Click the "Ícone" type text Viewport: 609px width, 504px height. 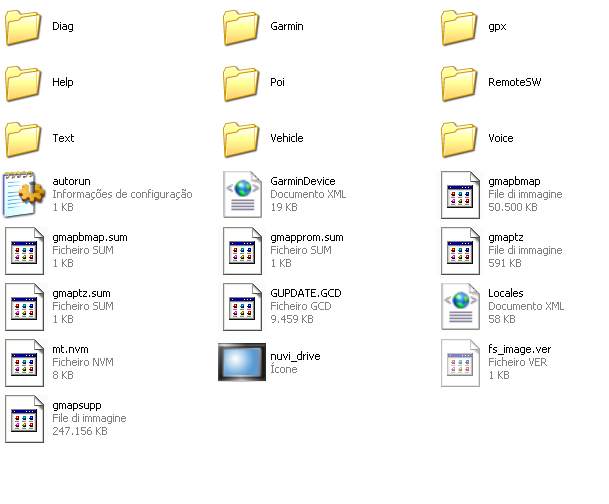point(284,369)
